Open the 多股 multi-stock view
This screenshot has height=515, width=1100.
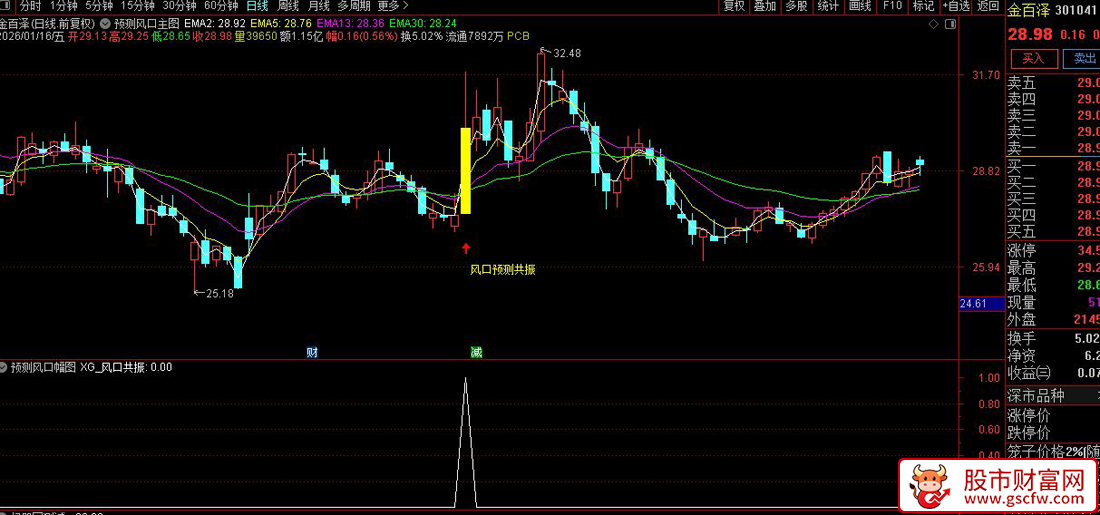pos(796,6)
